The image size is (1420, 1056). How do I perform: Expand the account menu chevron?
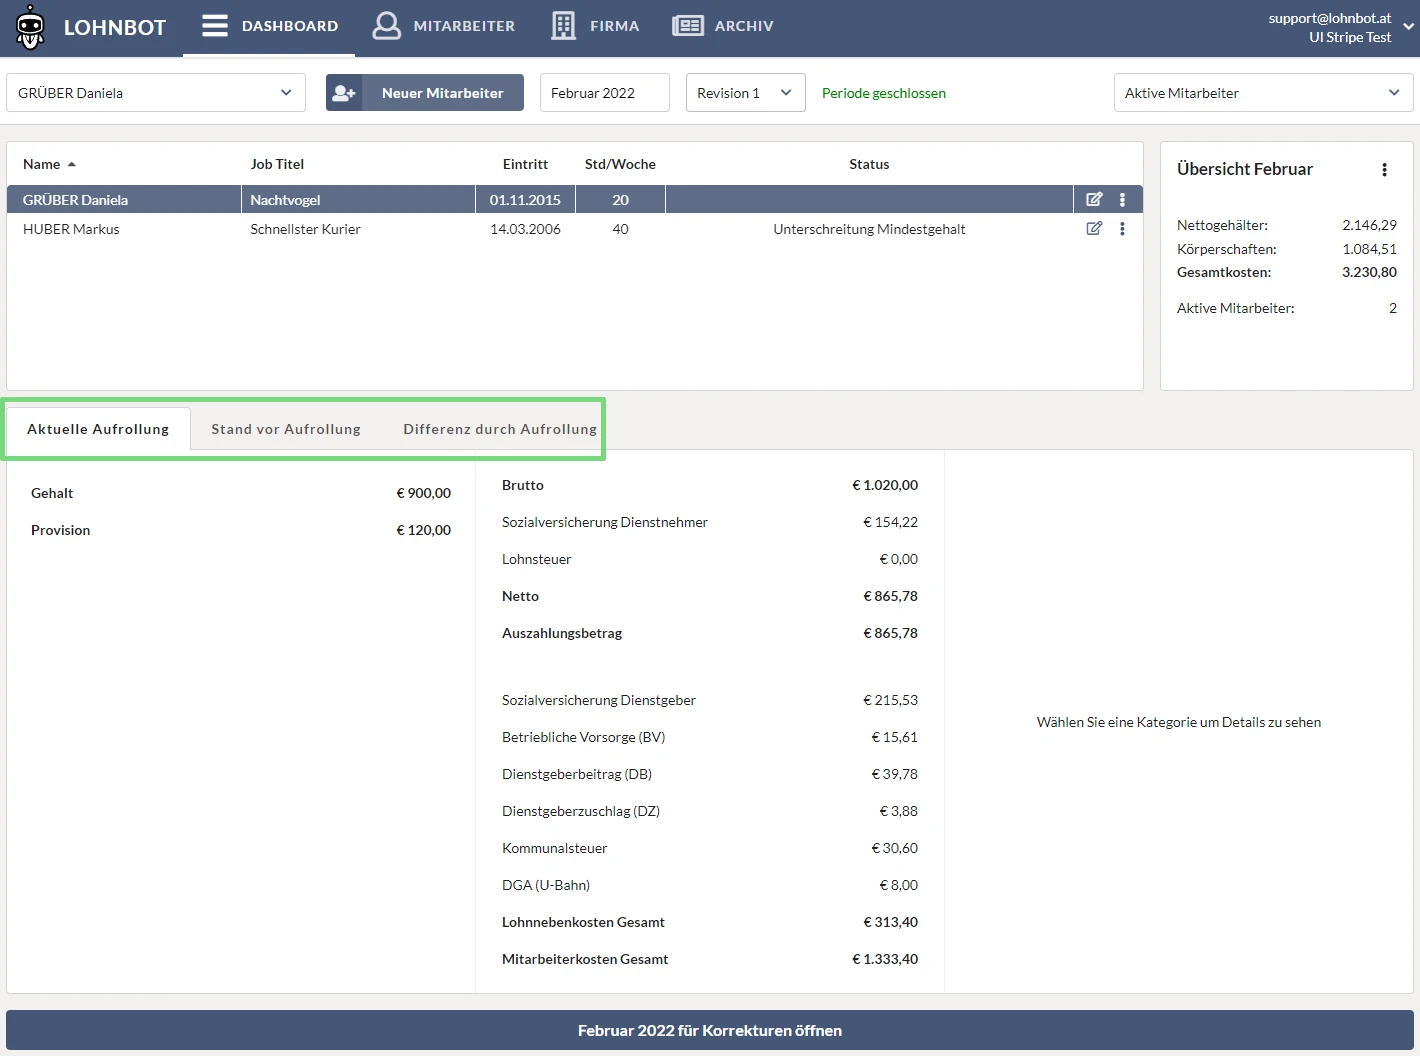pyautogui.click(x=1408, y=27)
